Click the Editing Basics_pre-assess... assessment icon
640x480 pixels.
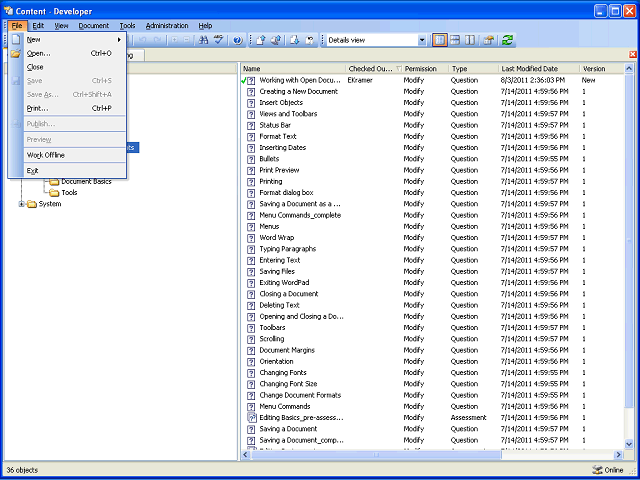pos(252,418)
